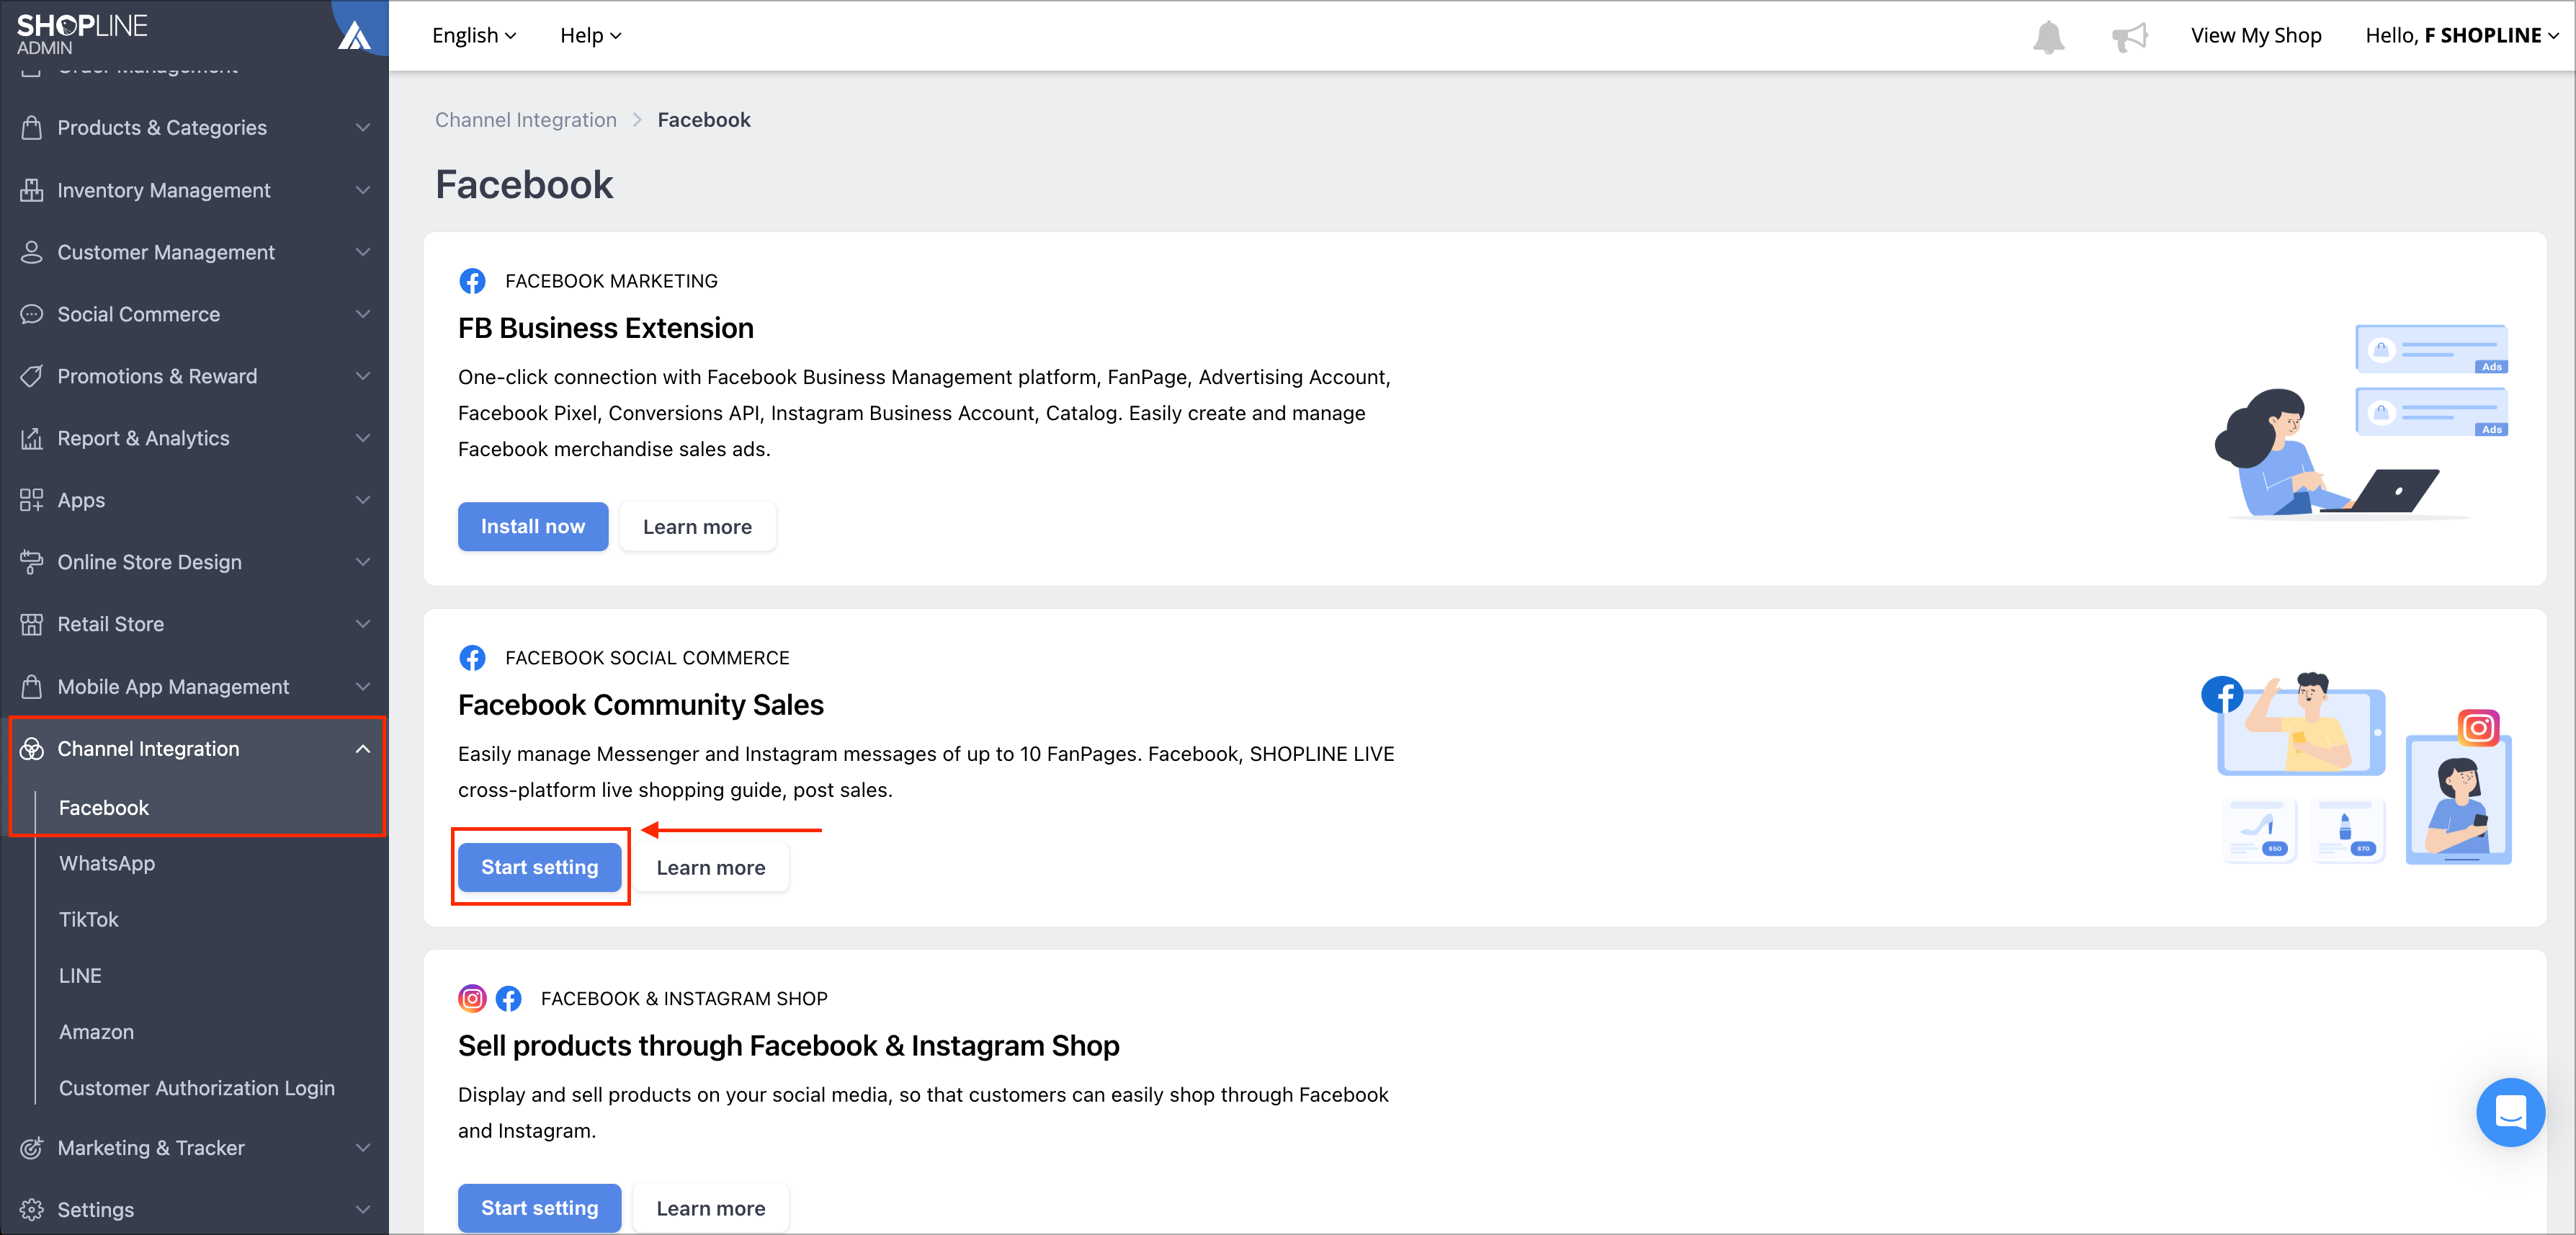2576x1235 pixels.
Task: Click the notification bell icon
Action: (2048, 37)
